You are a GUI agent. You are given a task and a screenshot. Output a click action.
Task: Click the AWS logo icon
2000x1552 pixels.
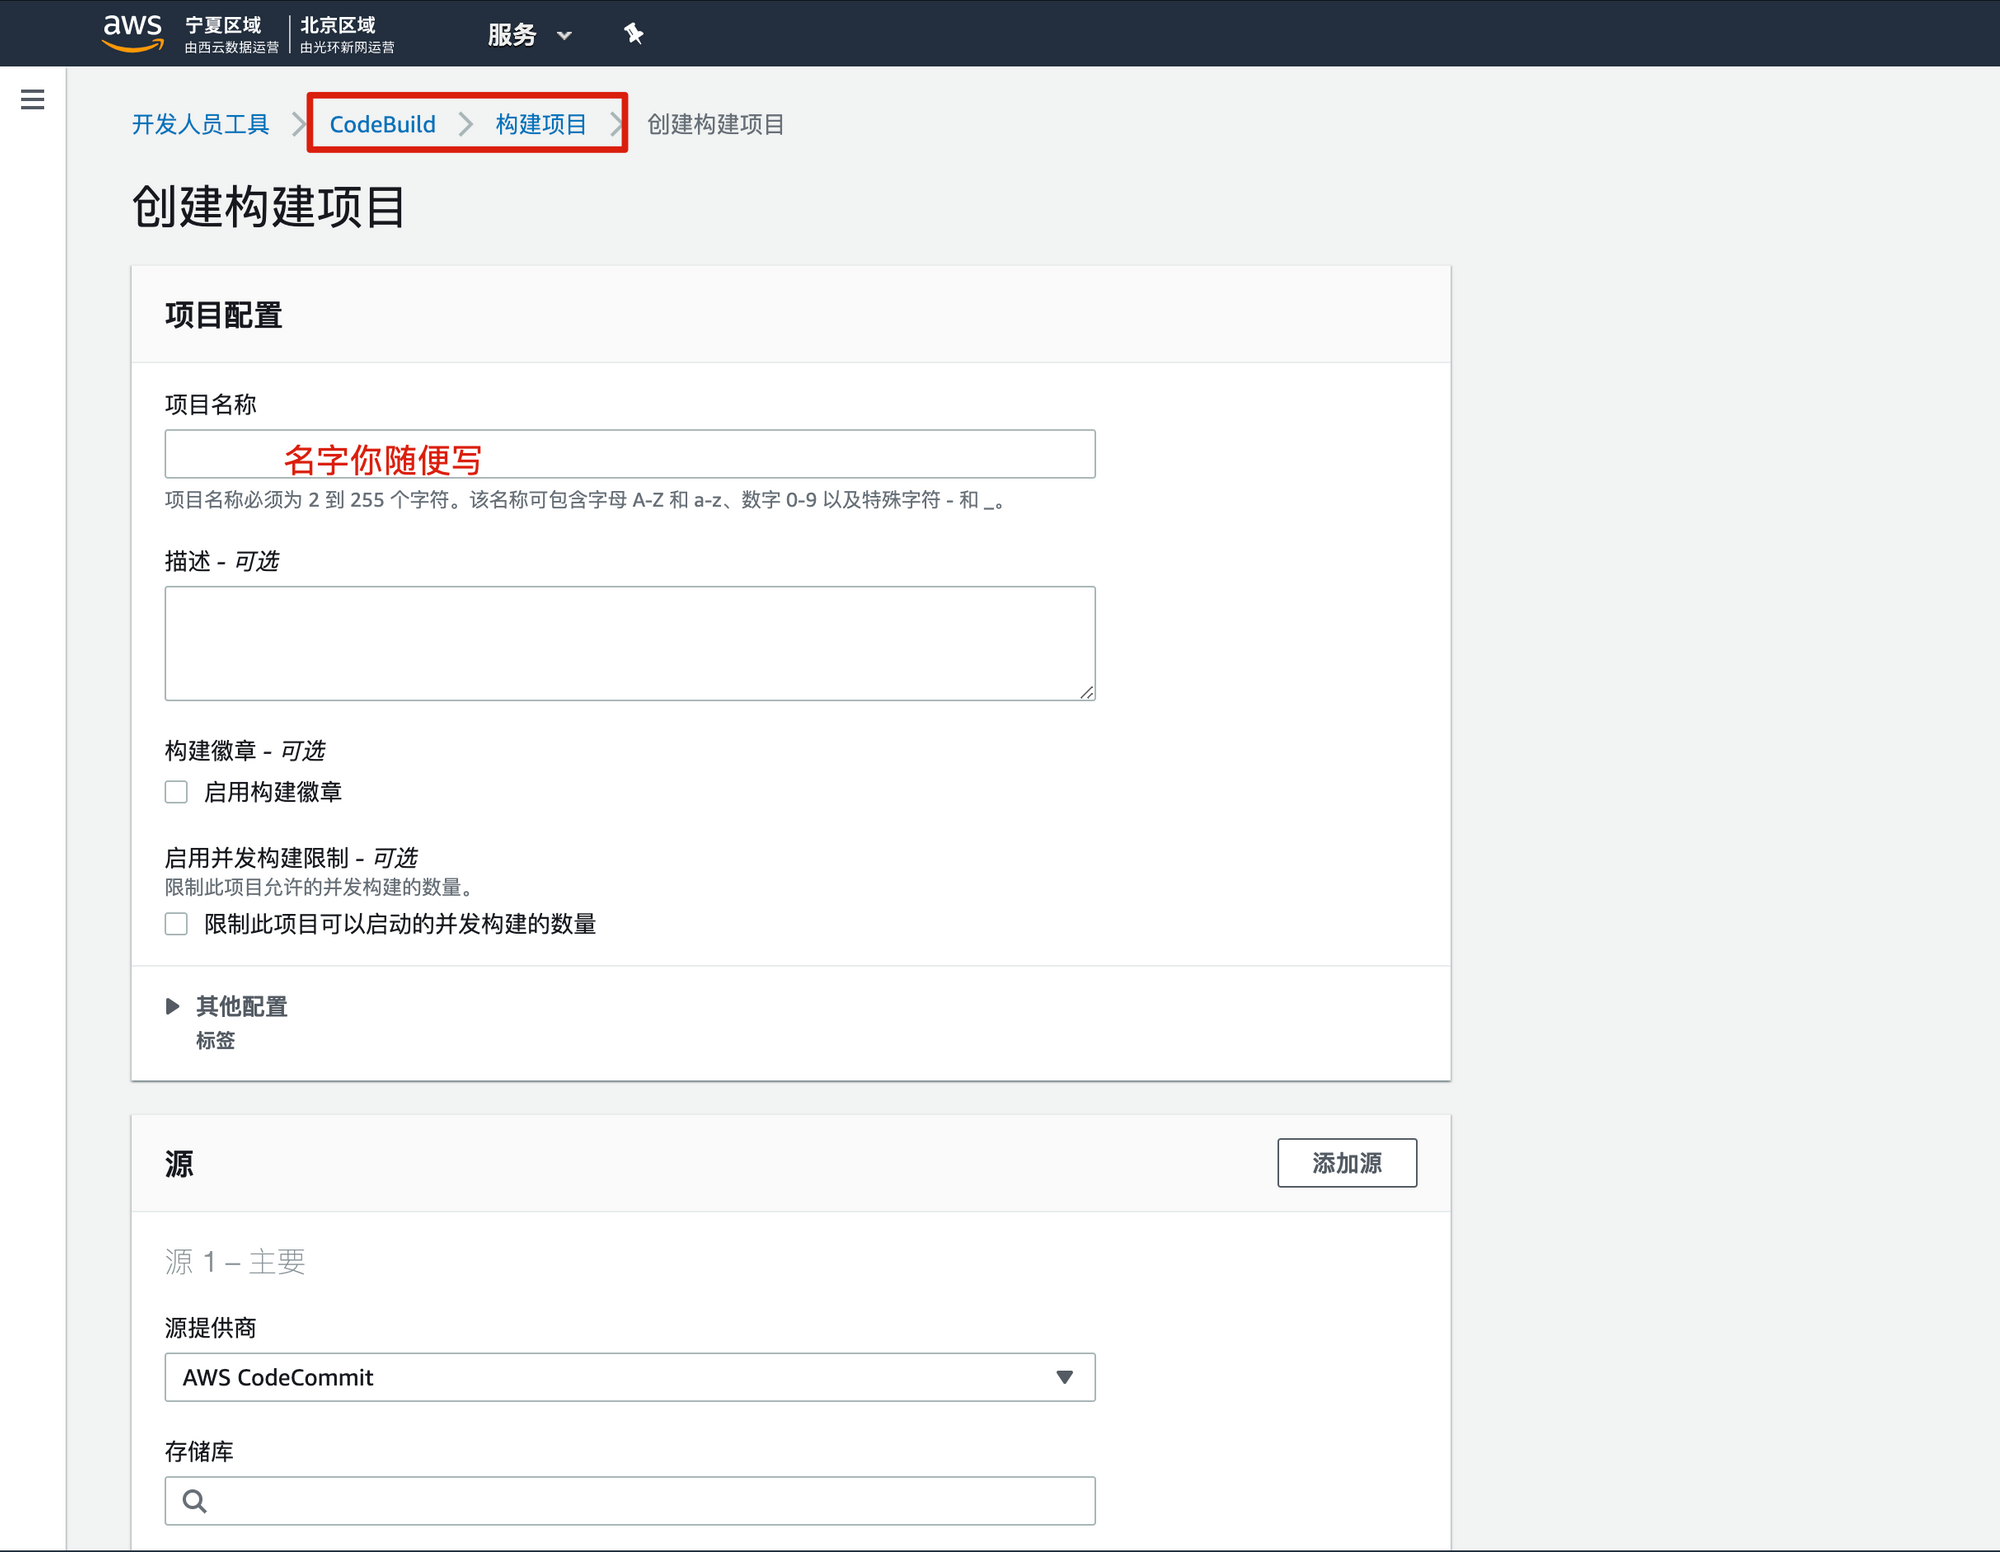pos(132,32)
